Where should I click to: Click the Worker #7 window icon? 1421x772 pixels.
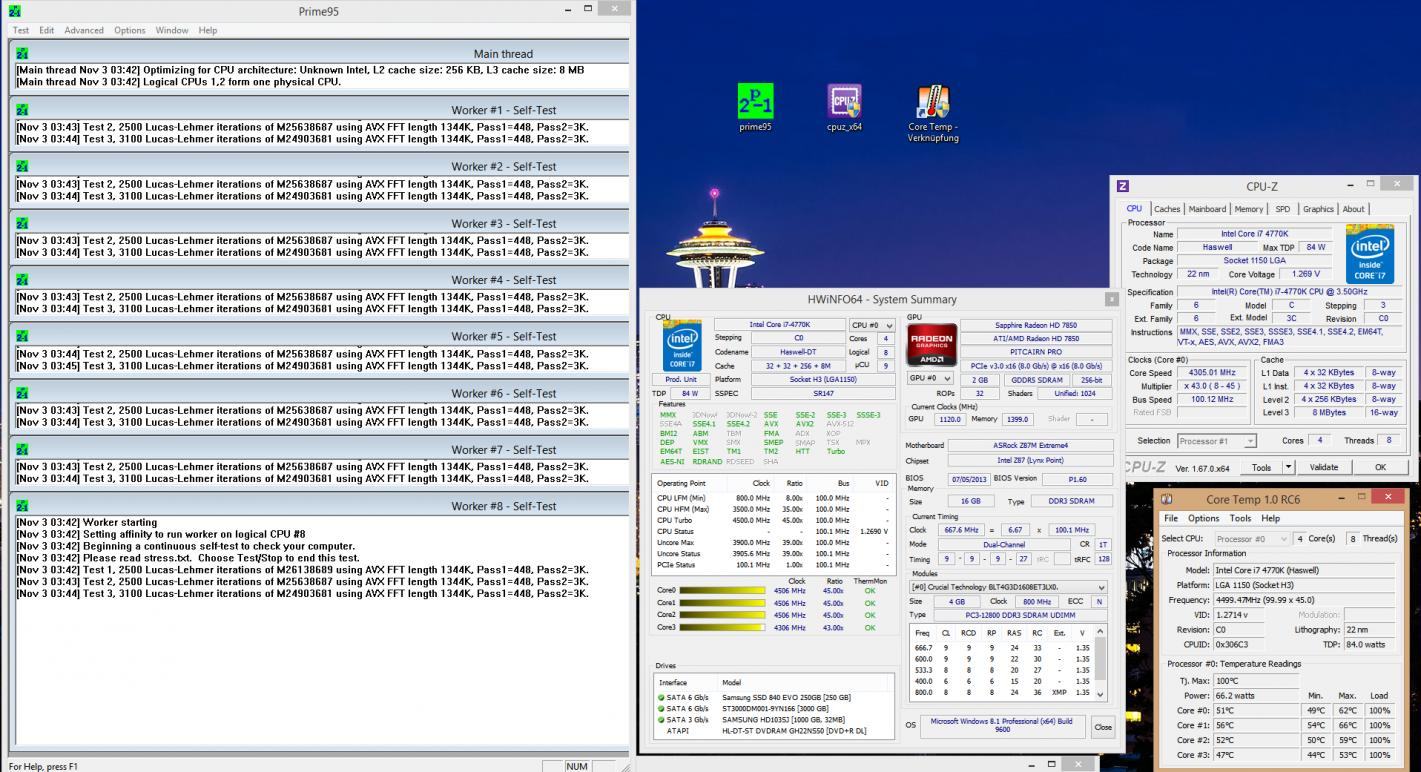pos(22,450)
